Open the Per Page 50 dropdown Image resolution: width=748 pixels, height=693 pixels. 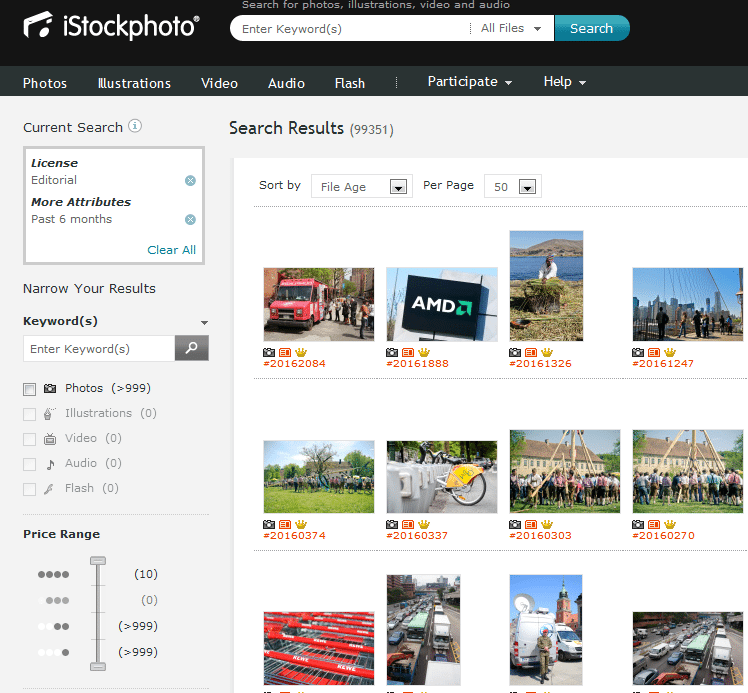pos(512,186)
